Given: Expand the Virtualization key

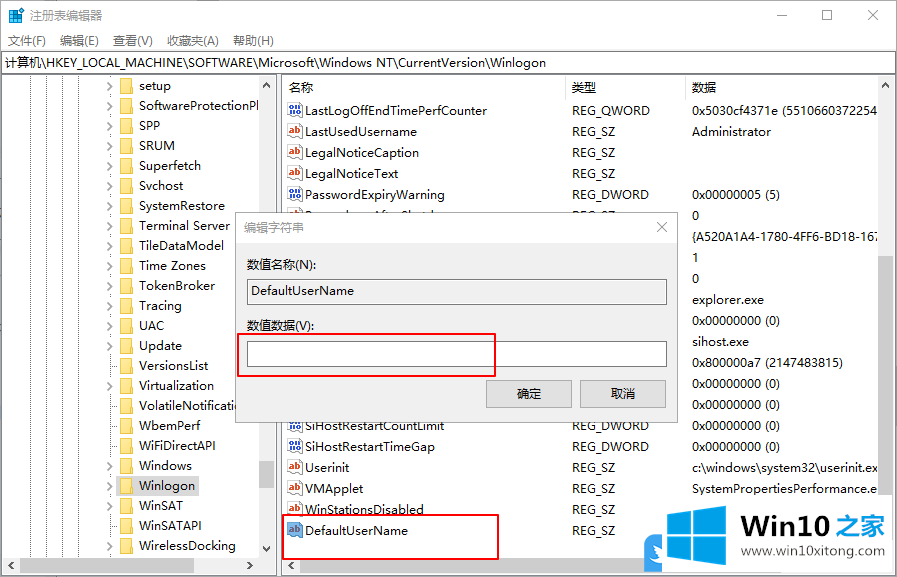Looking at the screenshot, I should coord(109,387).
